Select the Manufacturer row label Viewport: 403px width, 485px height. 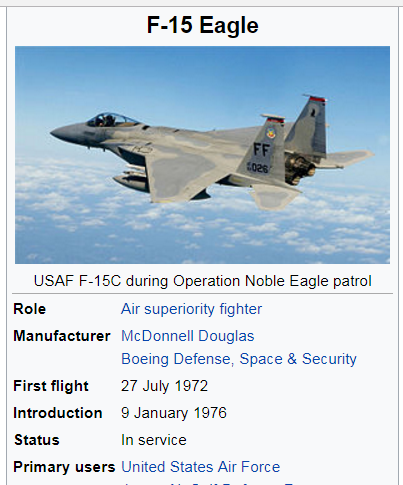[62, 336]
